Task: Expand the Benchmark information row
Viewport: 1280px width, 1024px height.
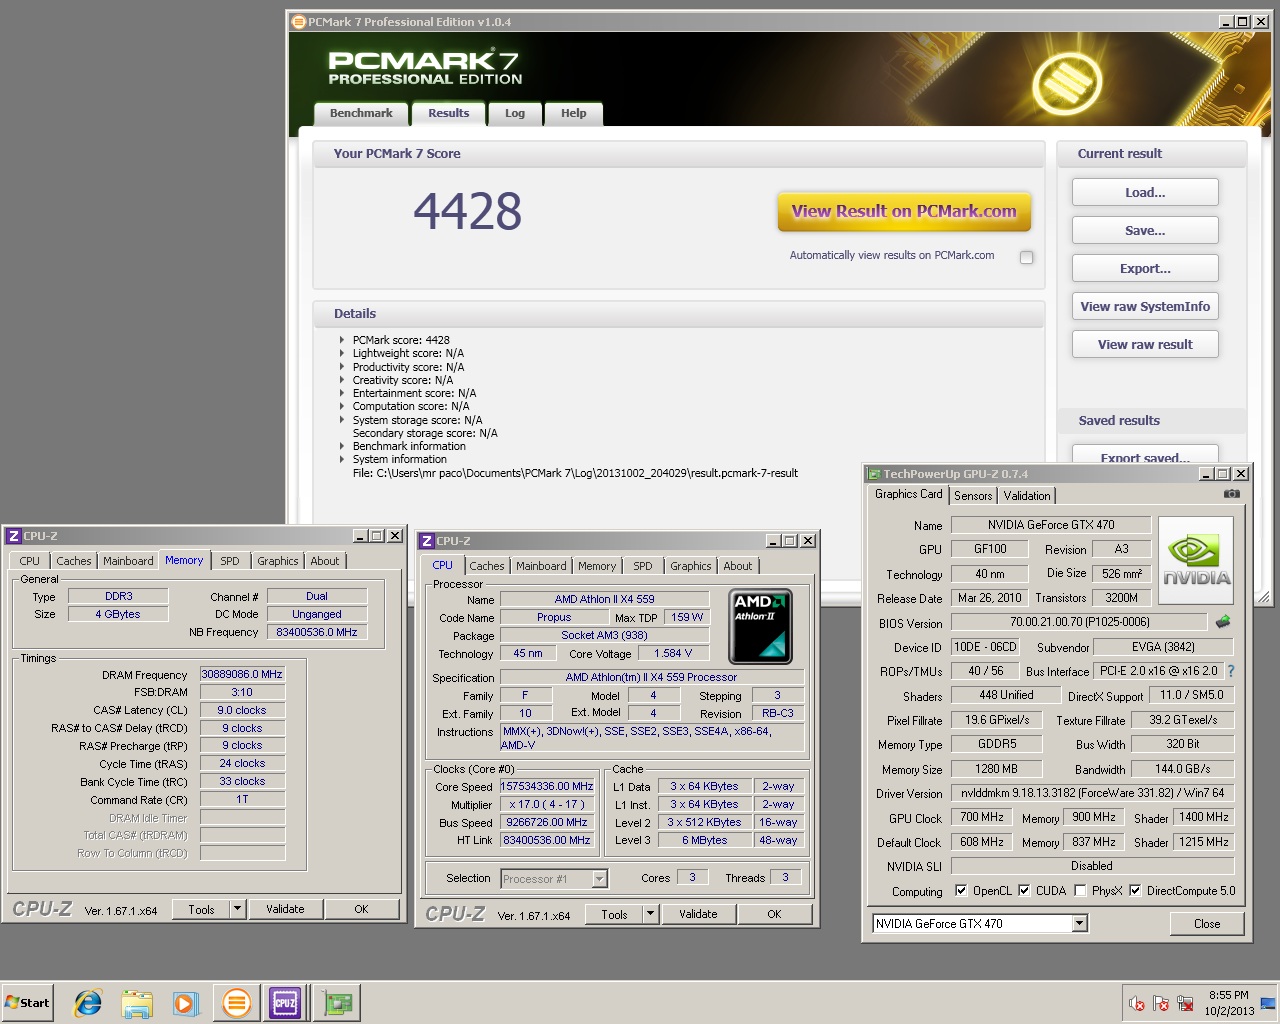Action: coord(342,446)
